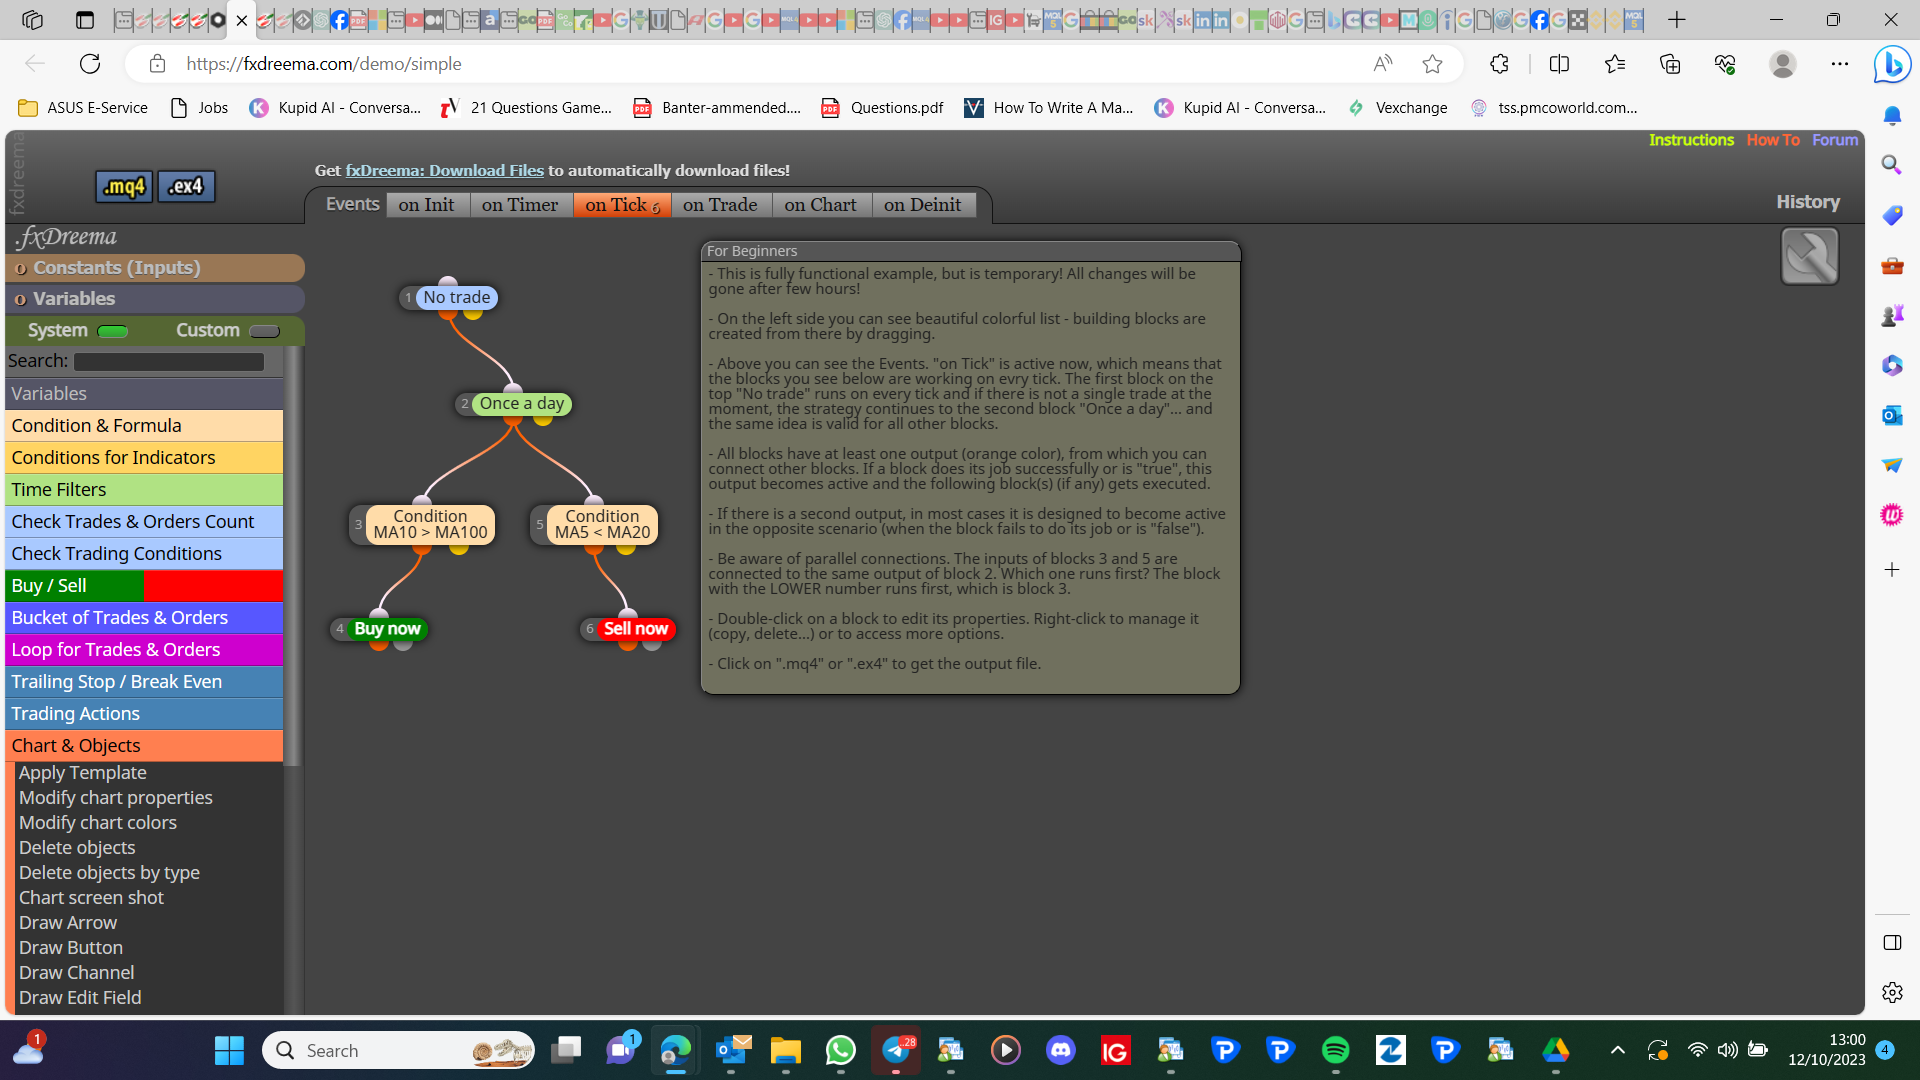The image size is (1920, 1080).
Task: Switch to the on Timer tab
Action: (520, 205)
